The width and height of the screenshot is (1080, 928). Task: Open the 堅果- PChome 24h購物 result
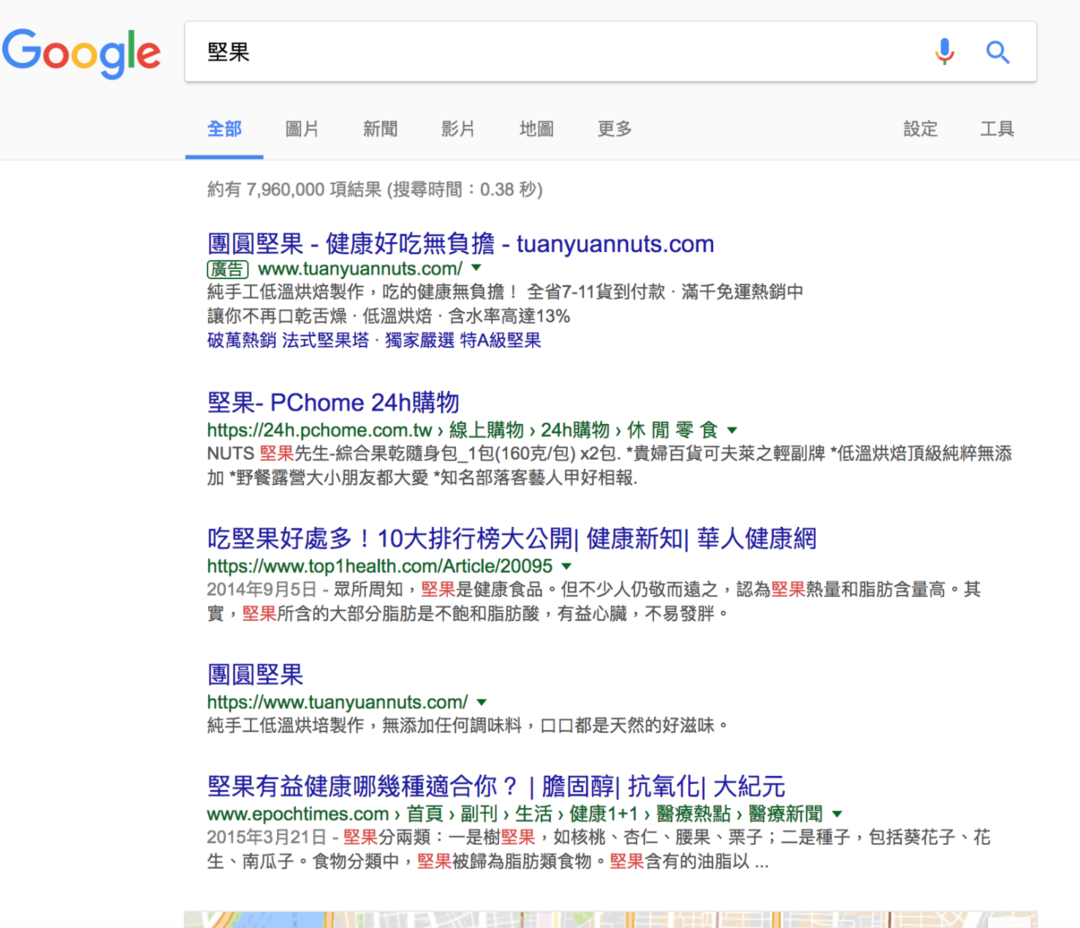(333, 402)
